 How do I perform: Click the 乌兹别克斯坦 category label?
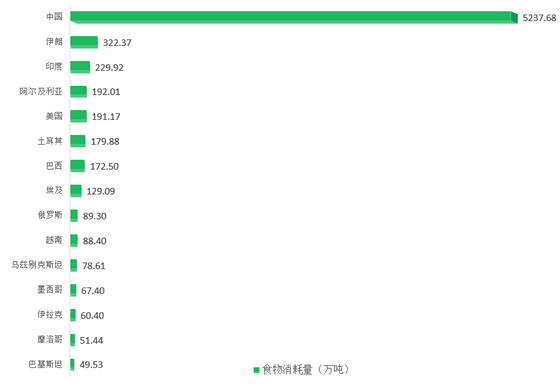coord(37,265)
